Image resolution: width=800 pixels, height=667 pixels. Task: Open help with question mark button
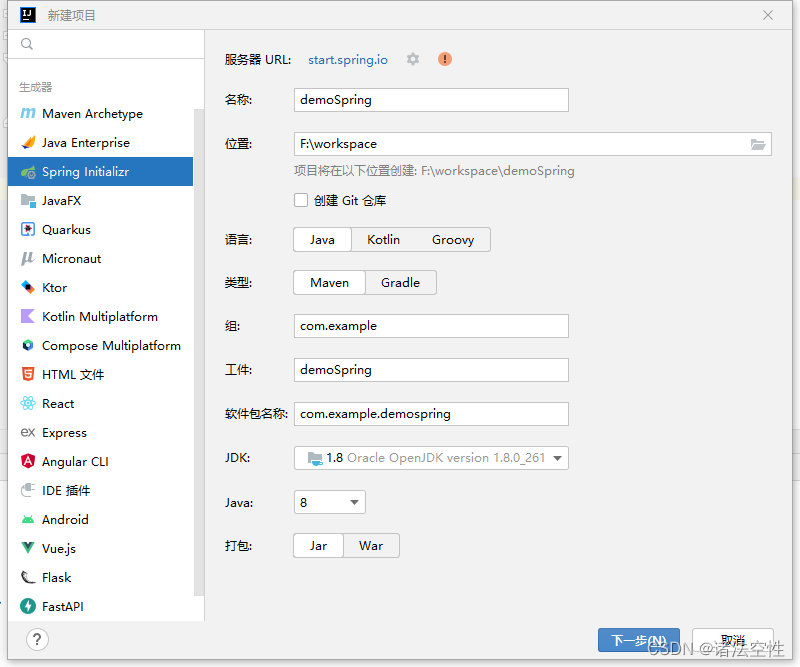[x=37, y=639]
